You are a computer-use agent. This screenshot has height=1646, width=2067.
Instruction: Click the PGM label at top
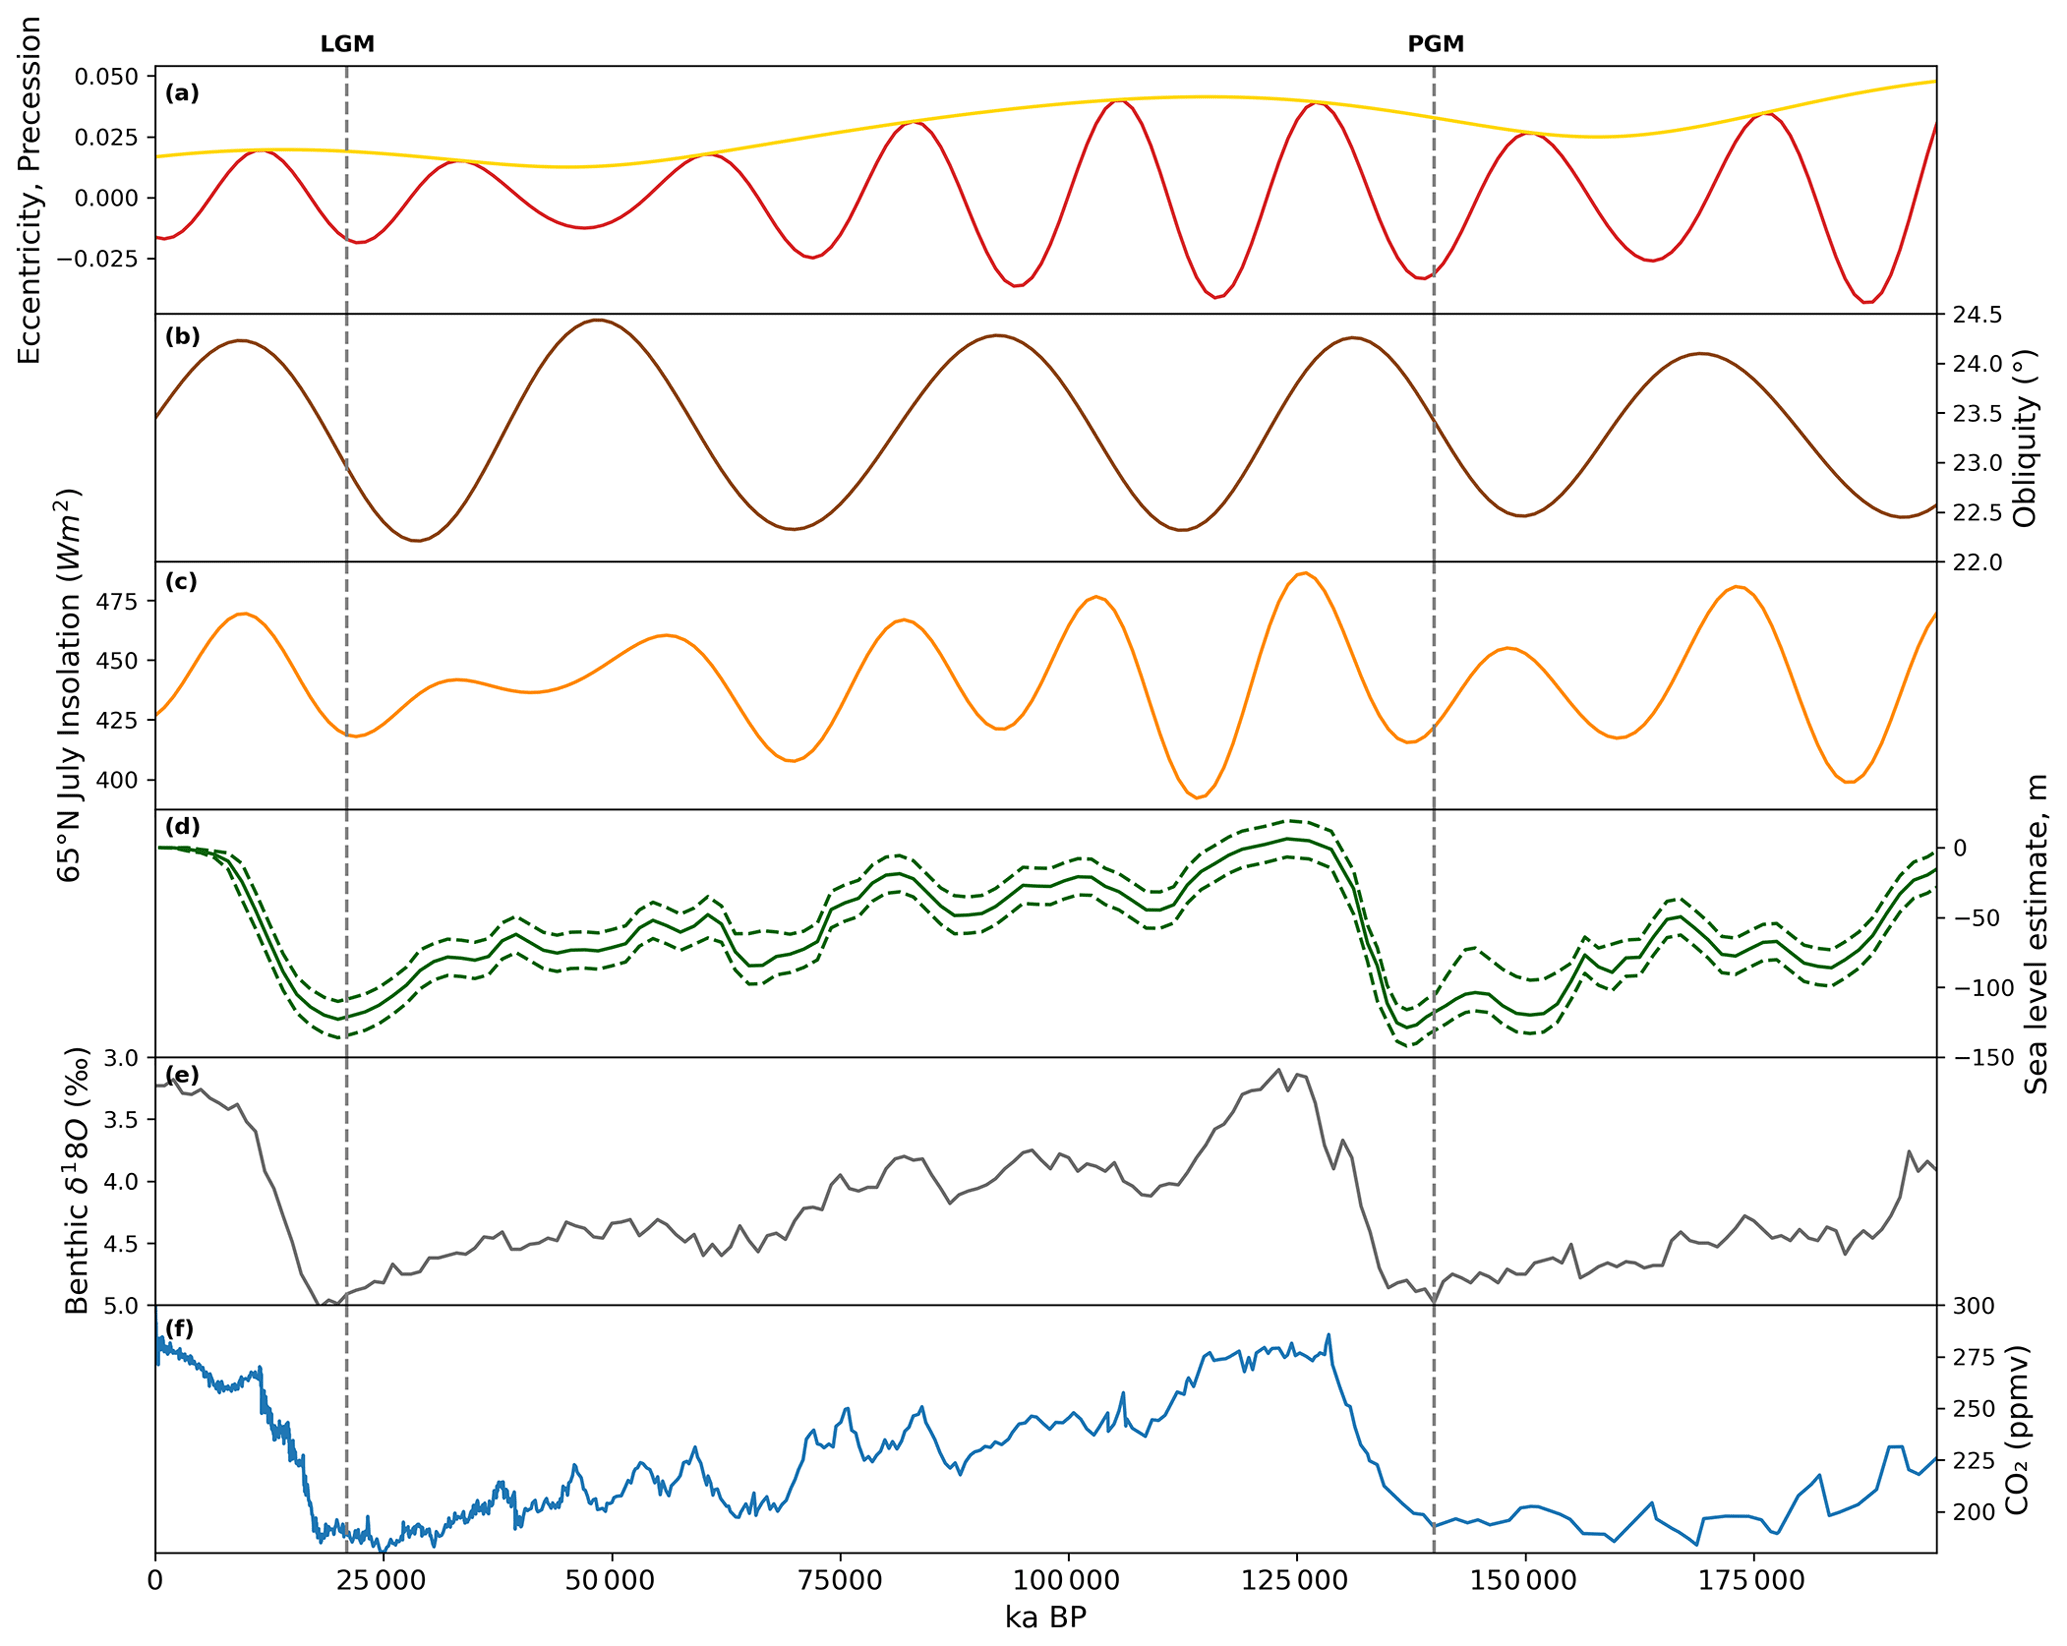click(1435, 44)
